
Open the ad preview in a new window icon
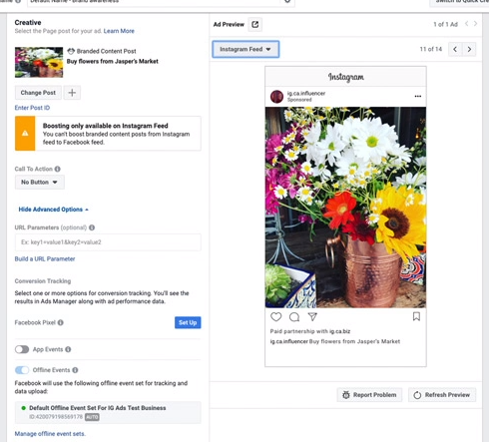coord(255,24)
